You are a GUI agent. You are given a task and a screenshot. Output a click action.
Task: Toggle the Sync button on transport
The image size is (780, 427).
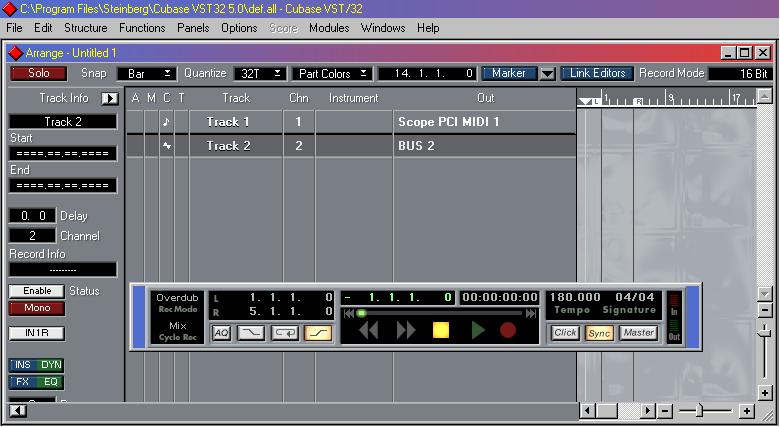pyautogui.click(x=599, y=333)
